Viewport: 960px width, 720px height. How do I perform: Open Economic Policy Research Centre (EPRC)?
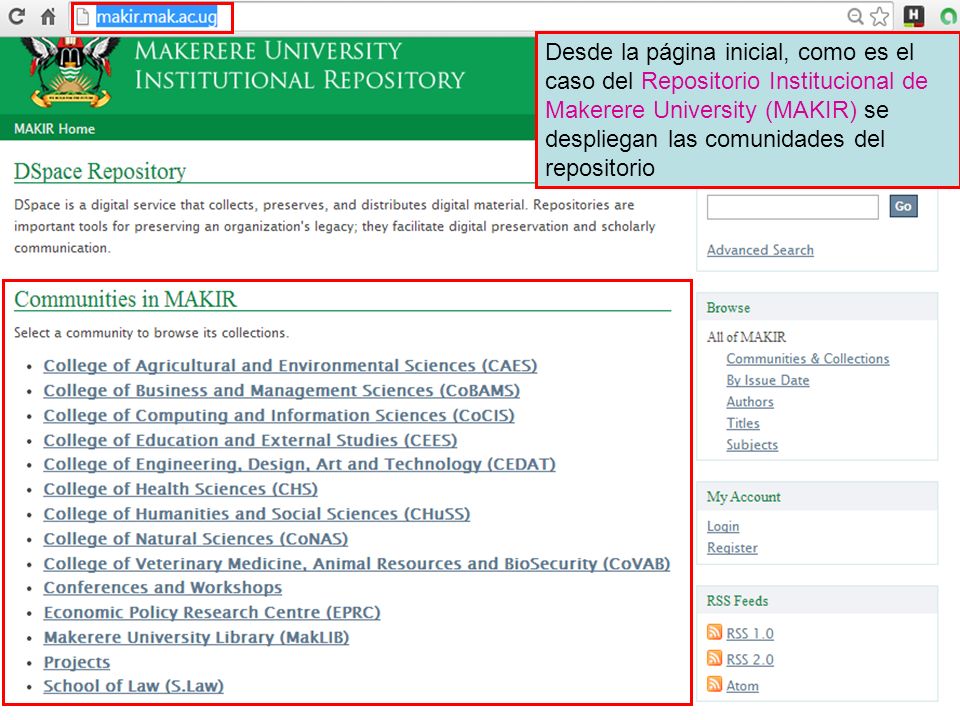point(212,612)
